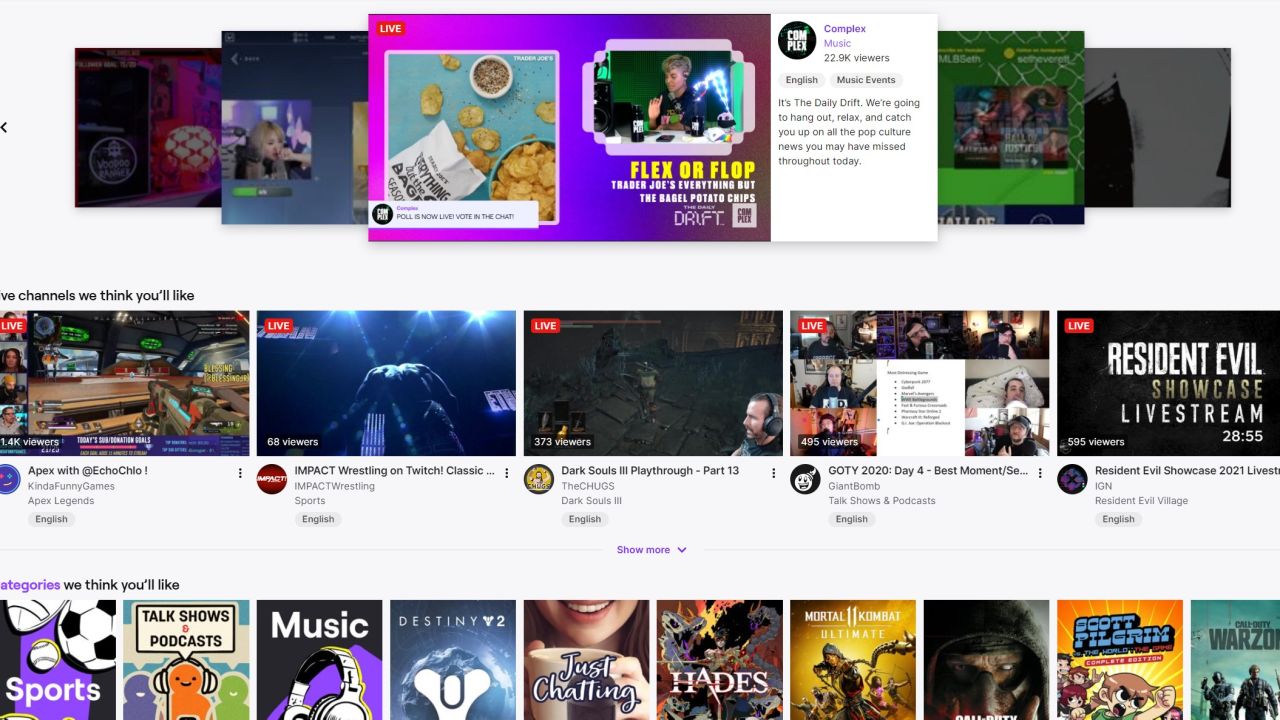Open the Music category link in carousel
The width and height of the screenshot is (1280, 720).
(x=837, y=43)
